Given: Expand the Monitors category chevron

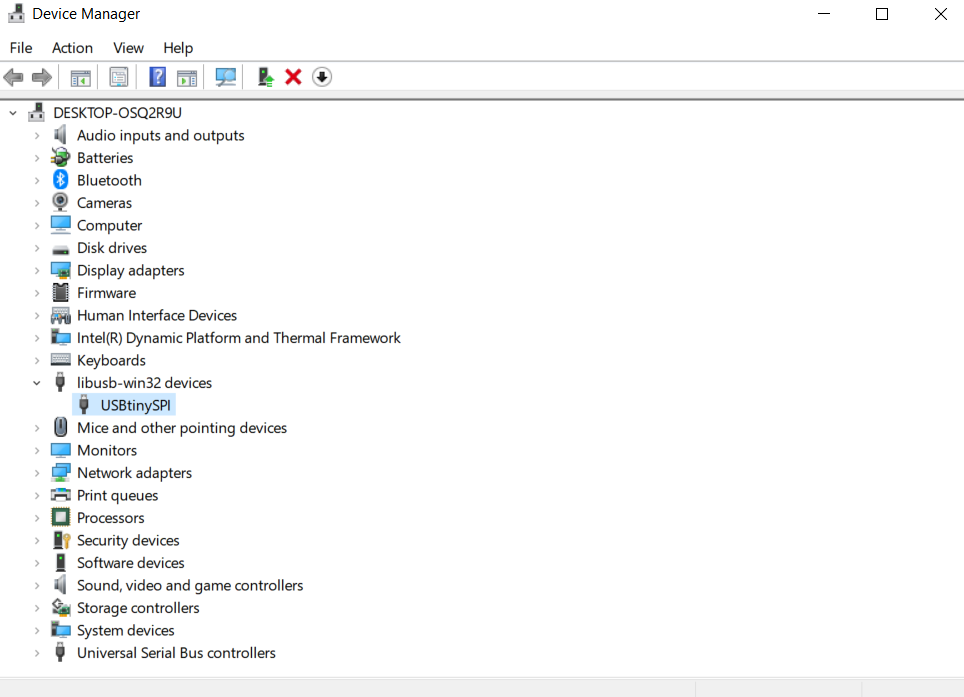Looking at the screenshot, I should (x=37, y=451).
